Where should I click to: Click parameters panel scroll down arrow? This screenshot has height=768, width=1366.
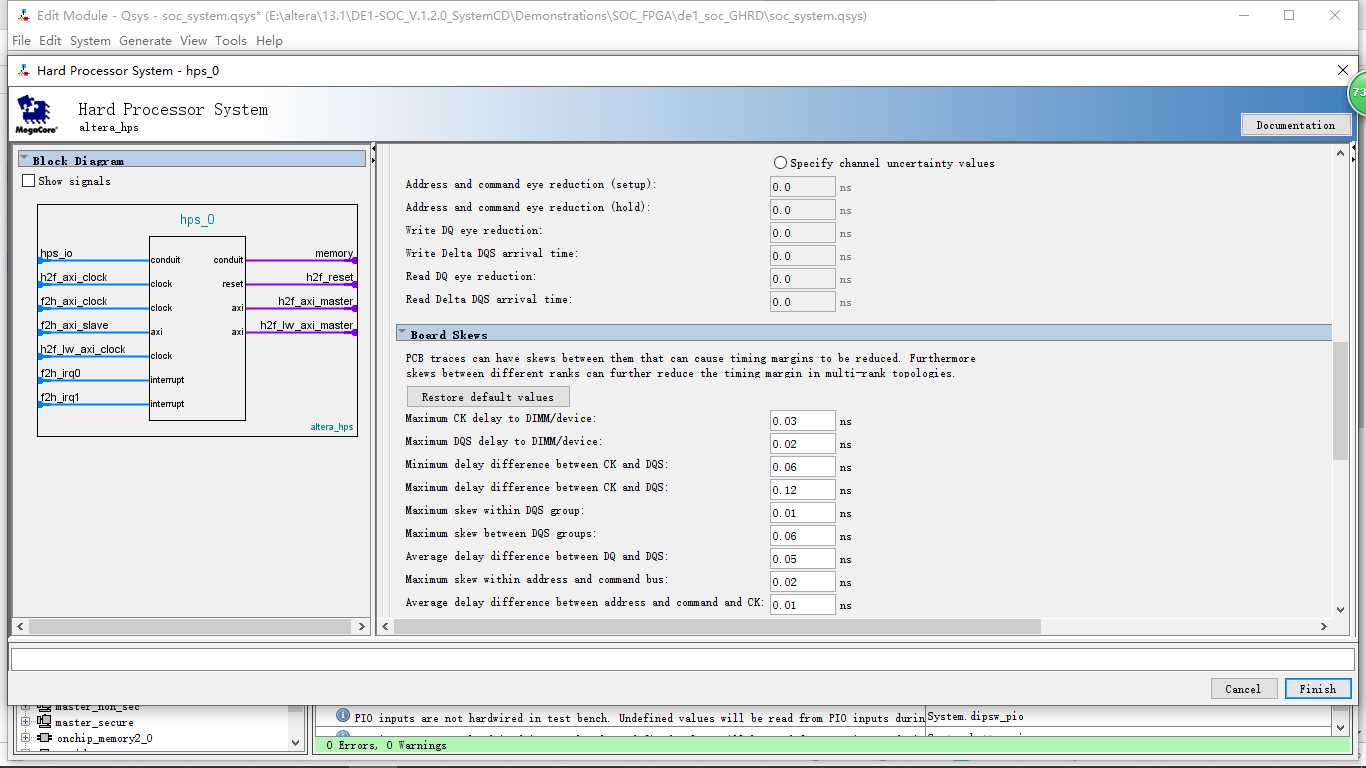point(1341,609)
